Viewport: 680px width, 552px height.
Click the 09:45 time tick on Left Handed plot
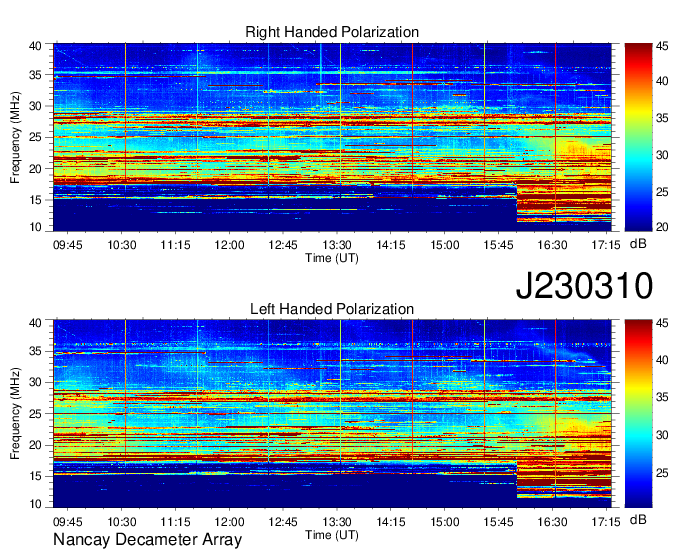(x=67, y=522)
